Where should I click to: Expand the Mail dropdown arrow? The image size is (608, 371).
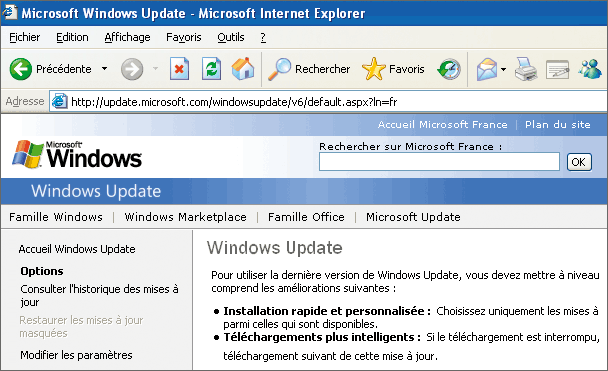click(x=503, y=69)
